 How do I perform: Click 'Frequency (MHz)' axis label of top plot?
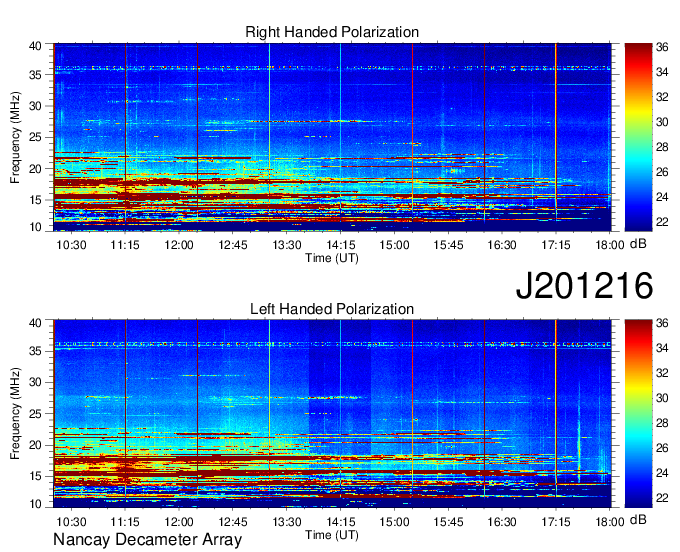[15, 137]
